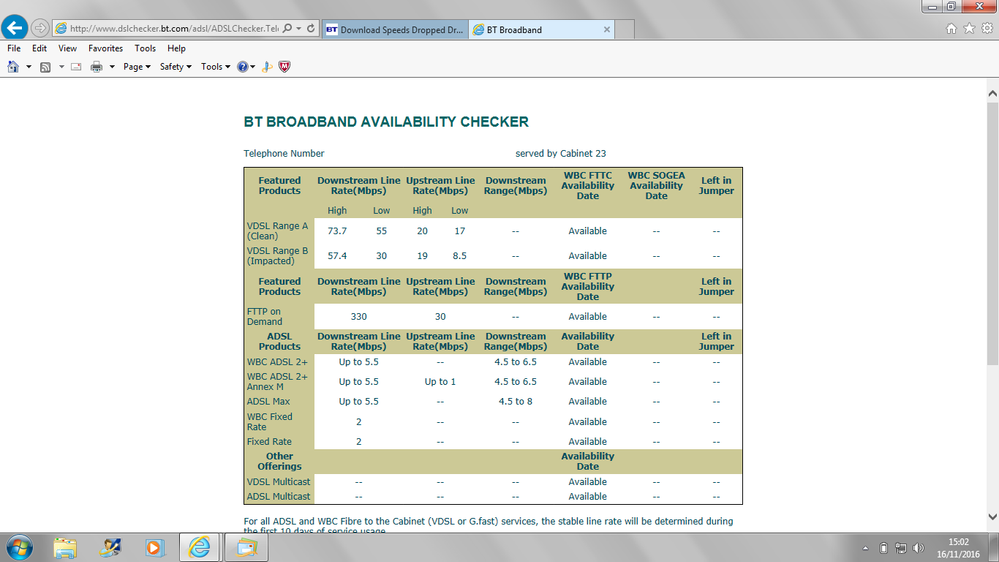Click the battery tray icon
This screenshot has width=999, height=562.
[883, 548]
